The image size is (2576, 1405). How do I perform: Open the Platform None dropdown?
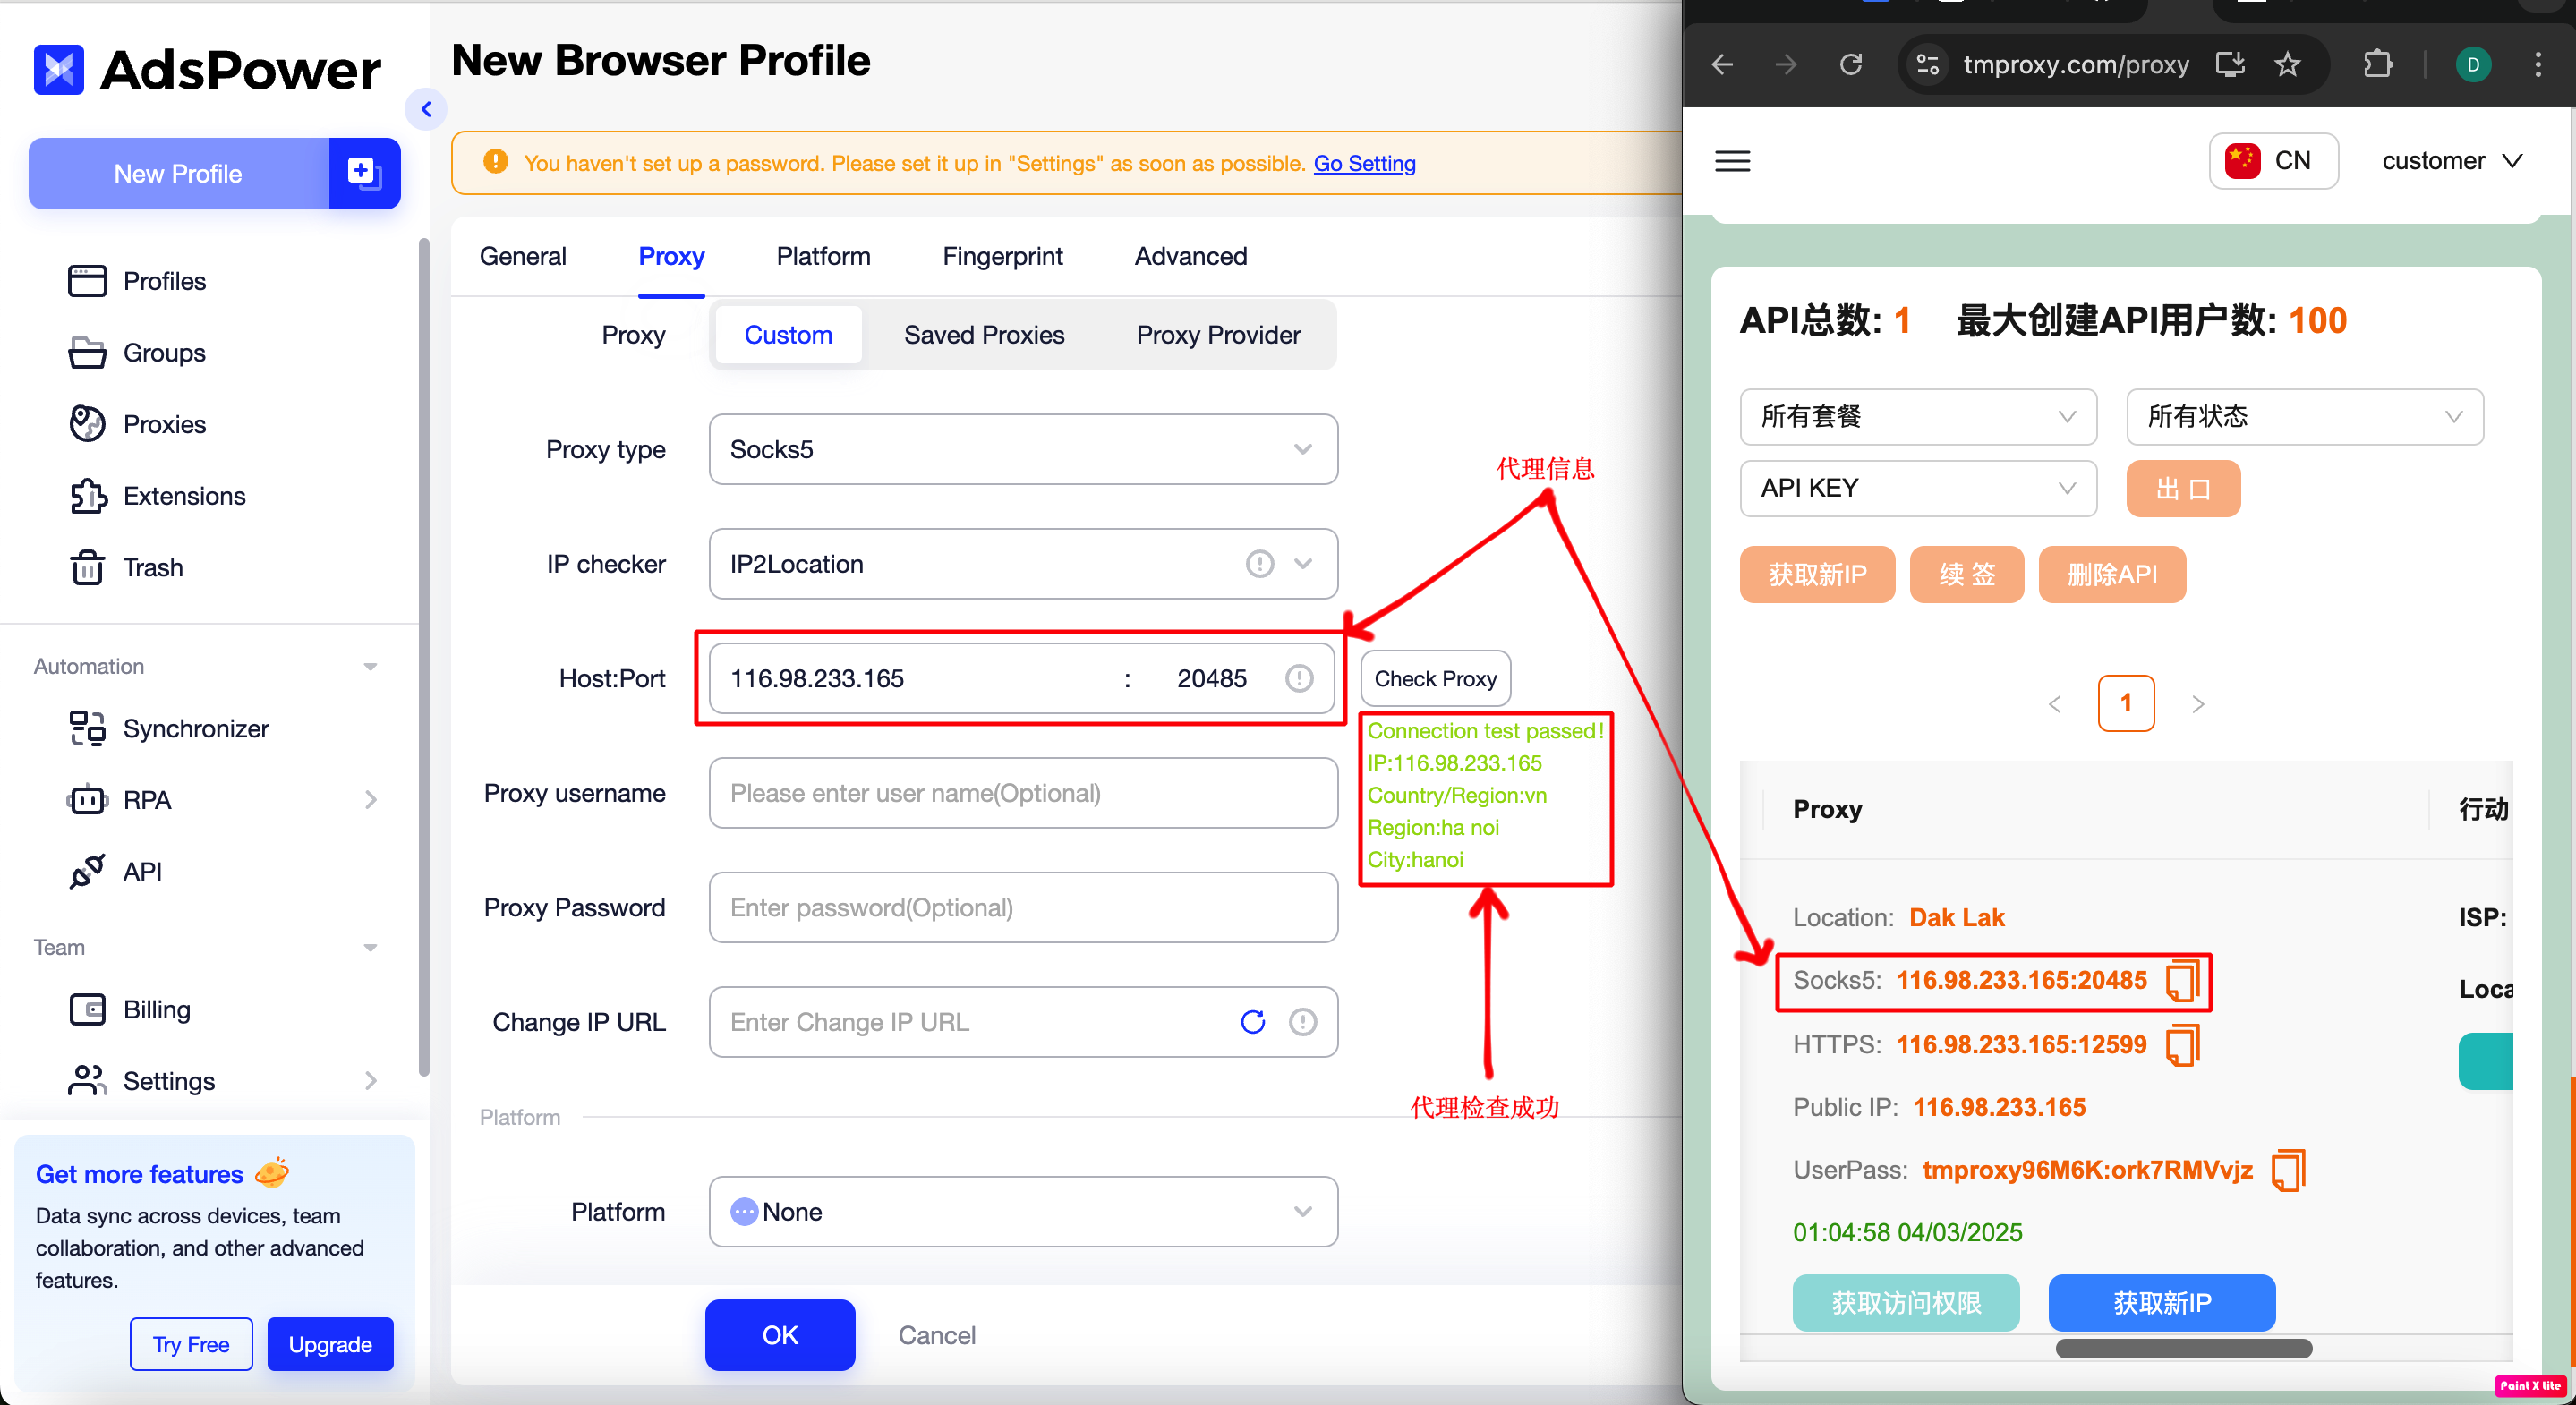pos(1022,1212)
